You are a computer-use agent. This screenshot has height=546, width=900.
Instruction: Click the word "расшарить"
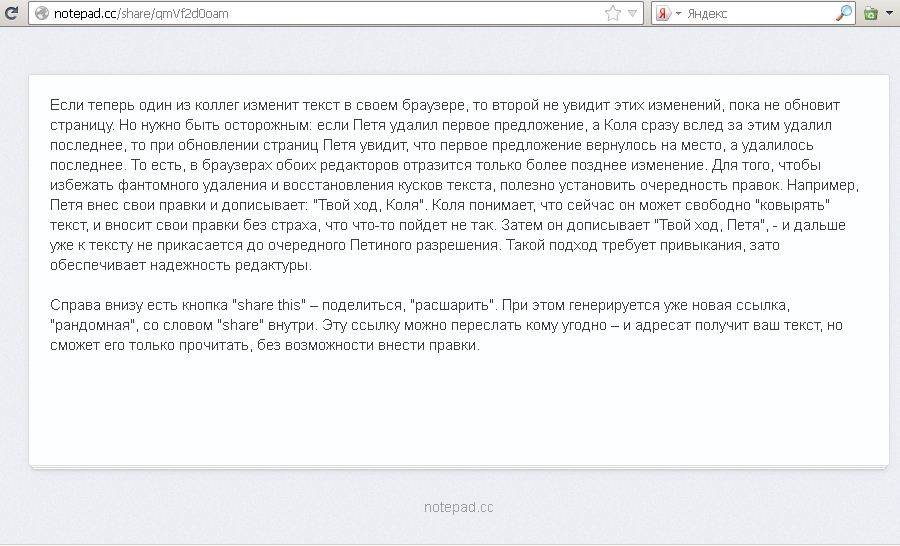click(x=453, y=305)
